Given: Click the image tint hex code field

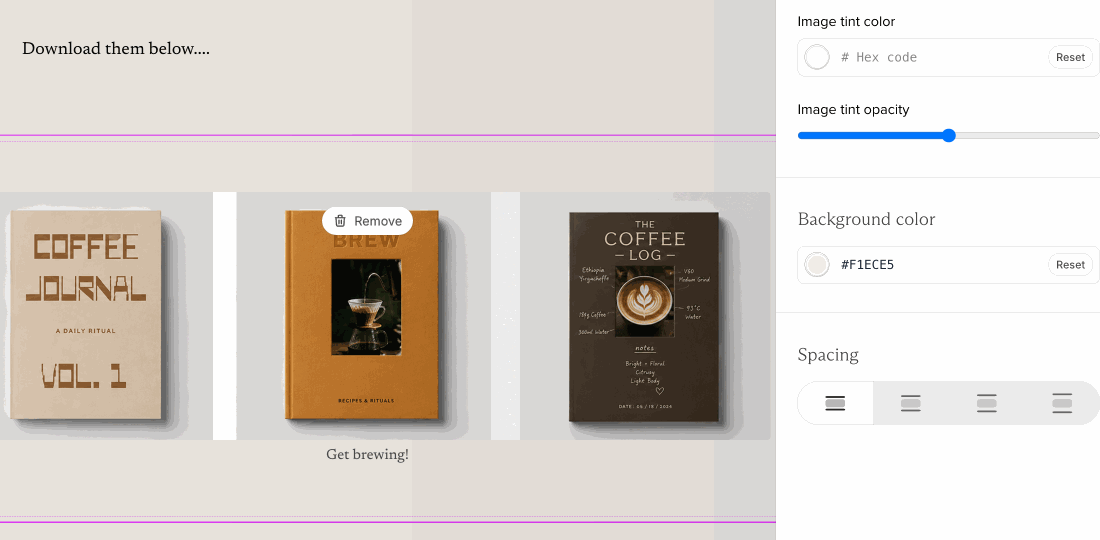Looking at the screenshot, I should pyautogui.click(x=940, y=58).
